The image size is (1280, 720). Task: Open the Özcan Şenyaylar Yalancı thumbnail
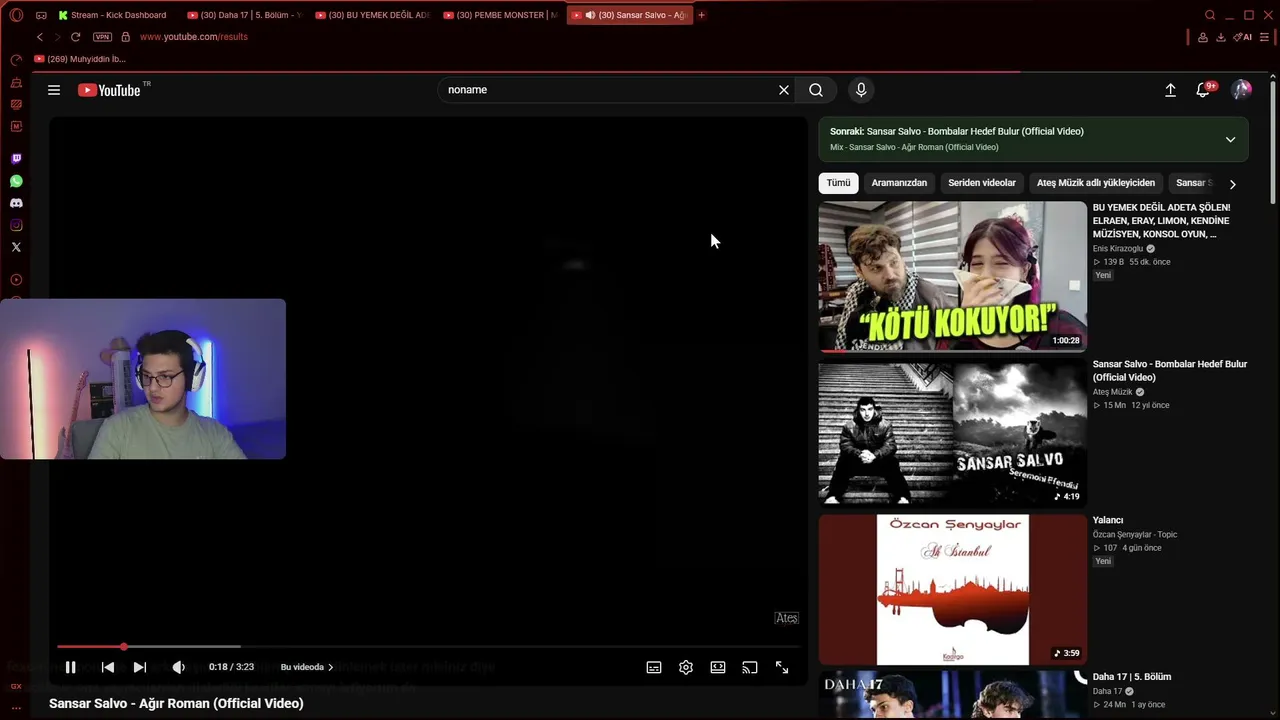pos(952,590)
